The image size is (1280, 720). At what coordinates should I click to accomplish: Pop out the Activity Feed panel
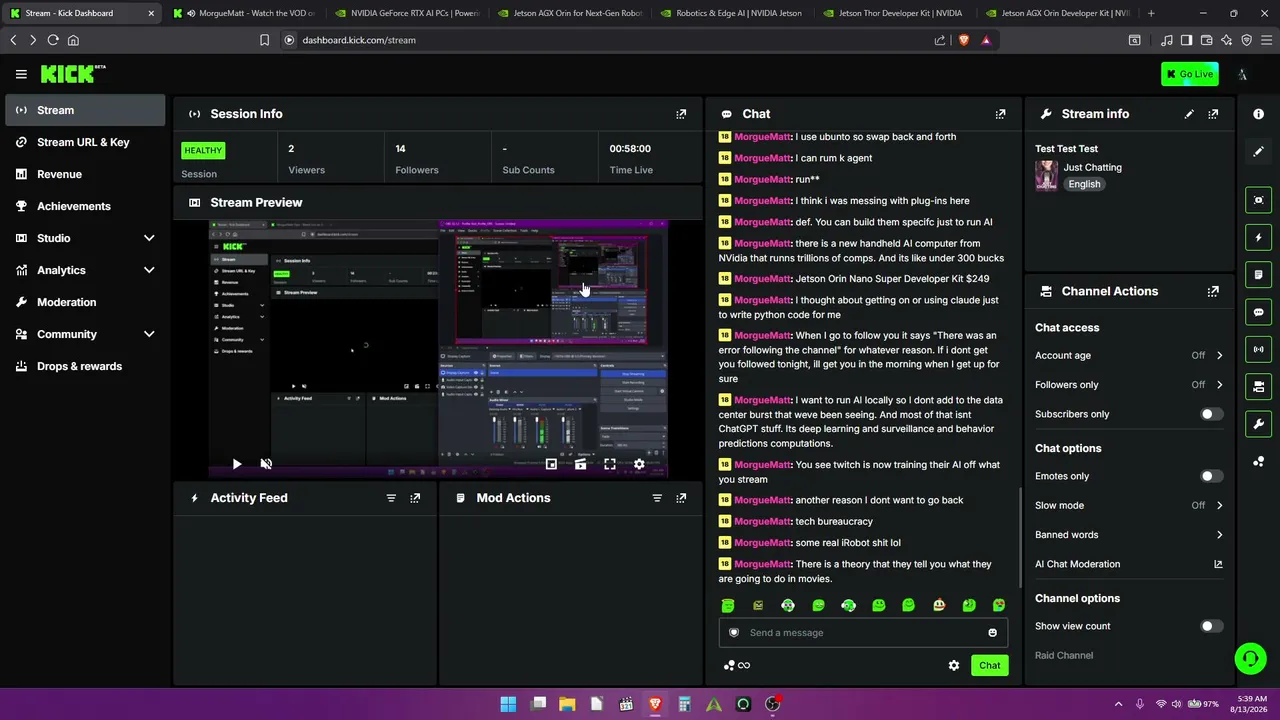click(415, 498)
